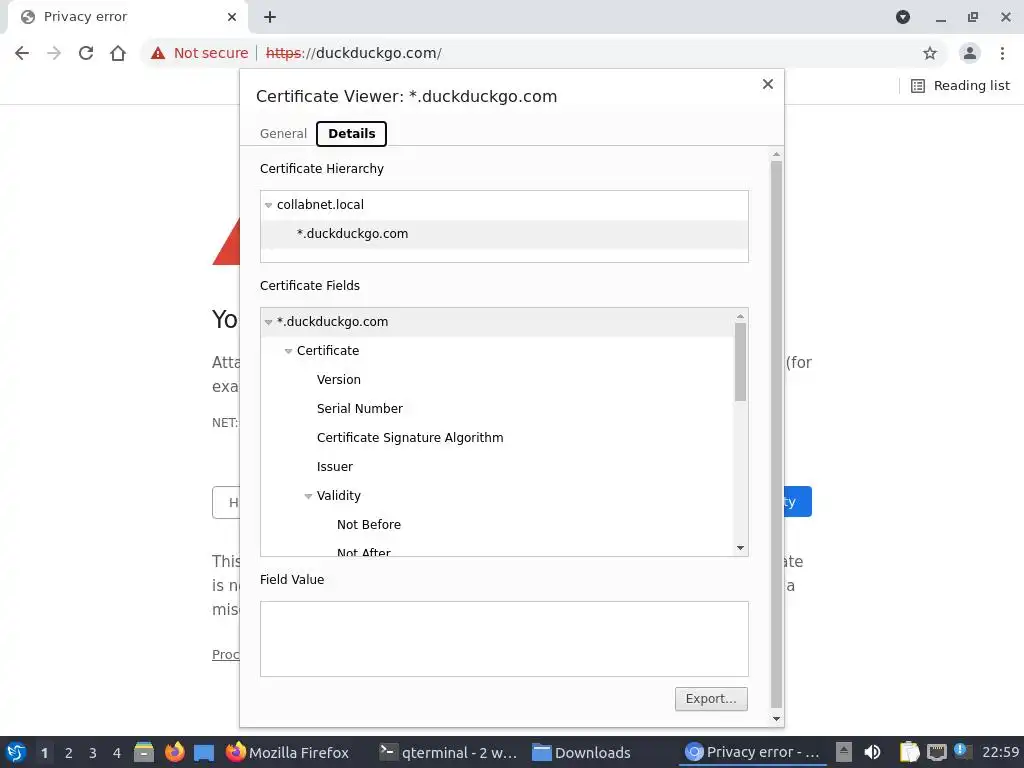Viewport: 1024px width, 768px height.
Task: Click Privacy error taskbar entry
Action: (x=752, y=752)
